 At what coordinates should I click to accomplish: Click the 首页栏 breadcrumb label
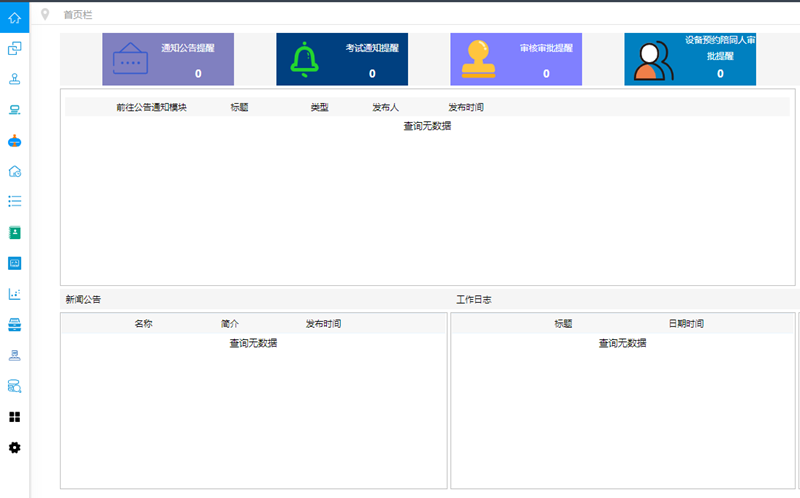75,15
